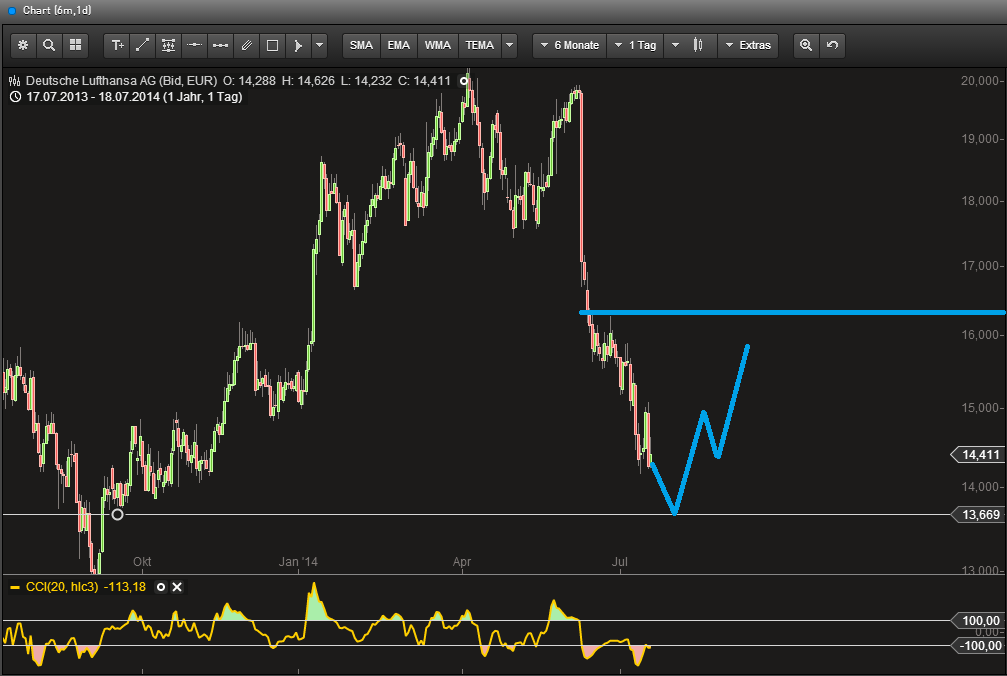Click the bar chart icon beside Deutsche Lufthansa
The height and width of the screenshot is (676, 1007).
coord(14,81)
